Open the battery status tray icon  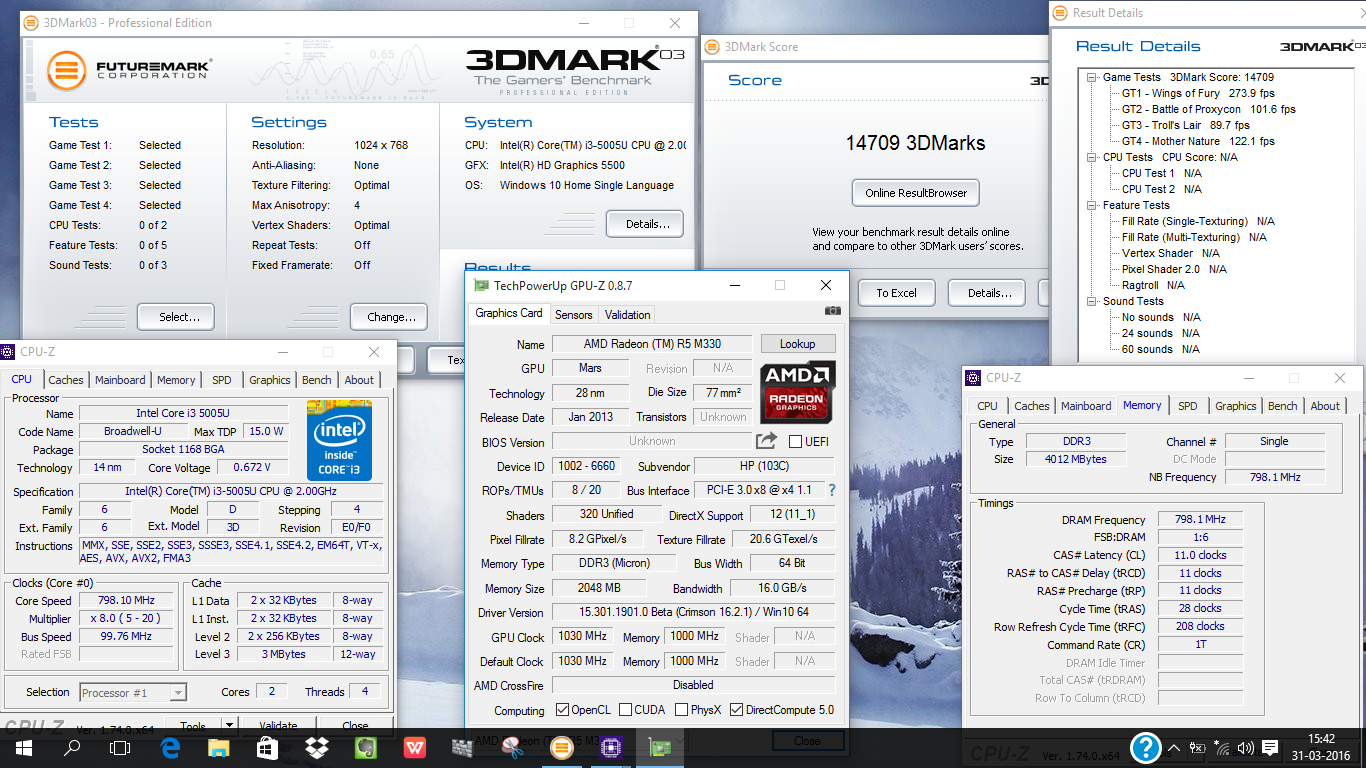coord(1197,747)
